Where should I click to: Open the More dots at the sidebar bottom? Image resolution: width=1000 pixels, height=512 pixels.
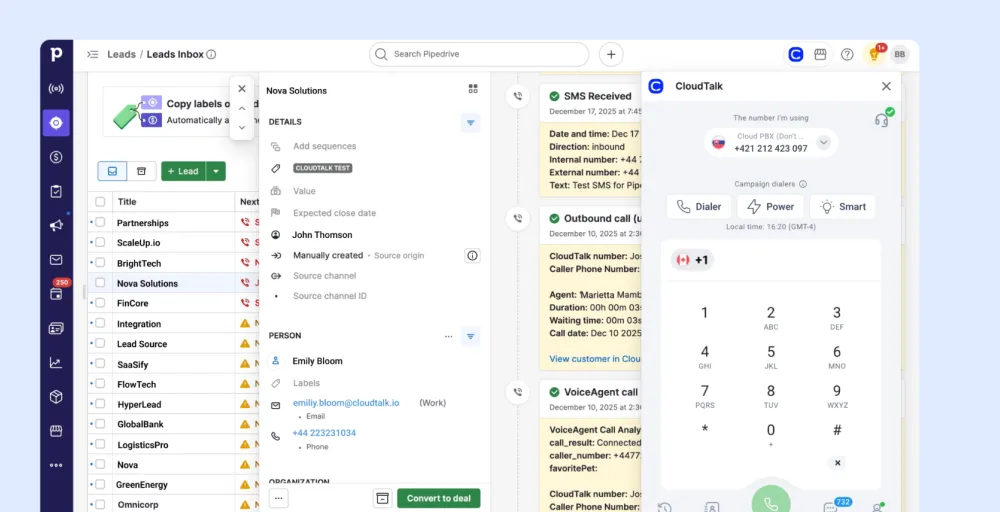[x=56, y=465]
